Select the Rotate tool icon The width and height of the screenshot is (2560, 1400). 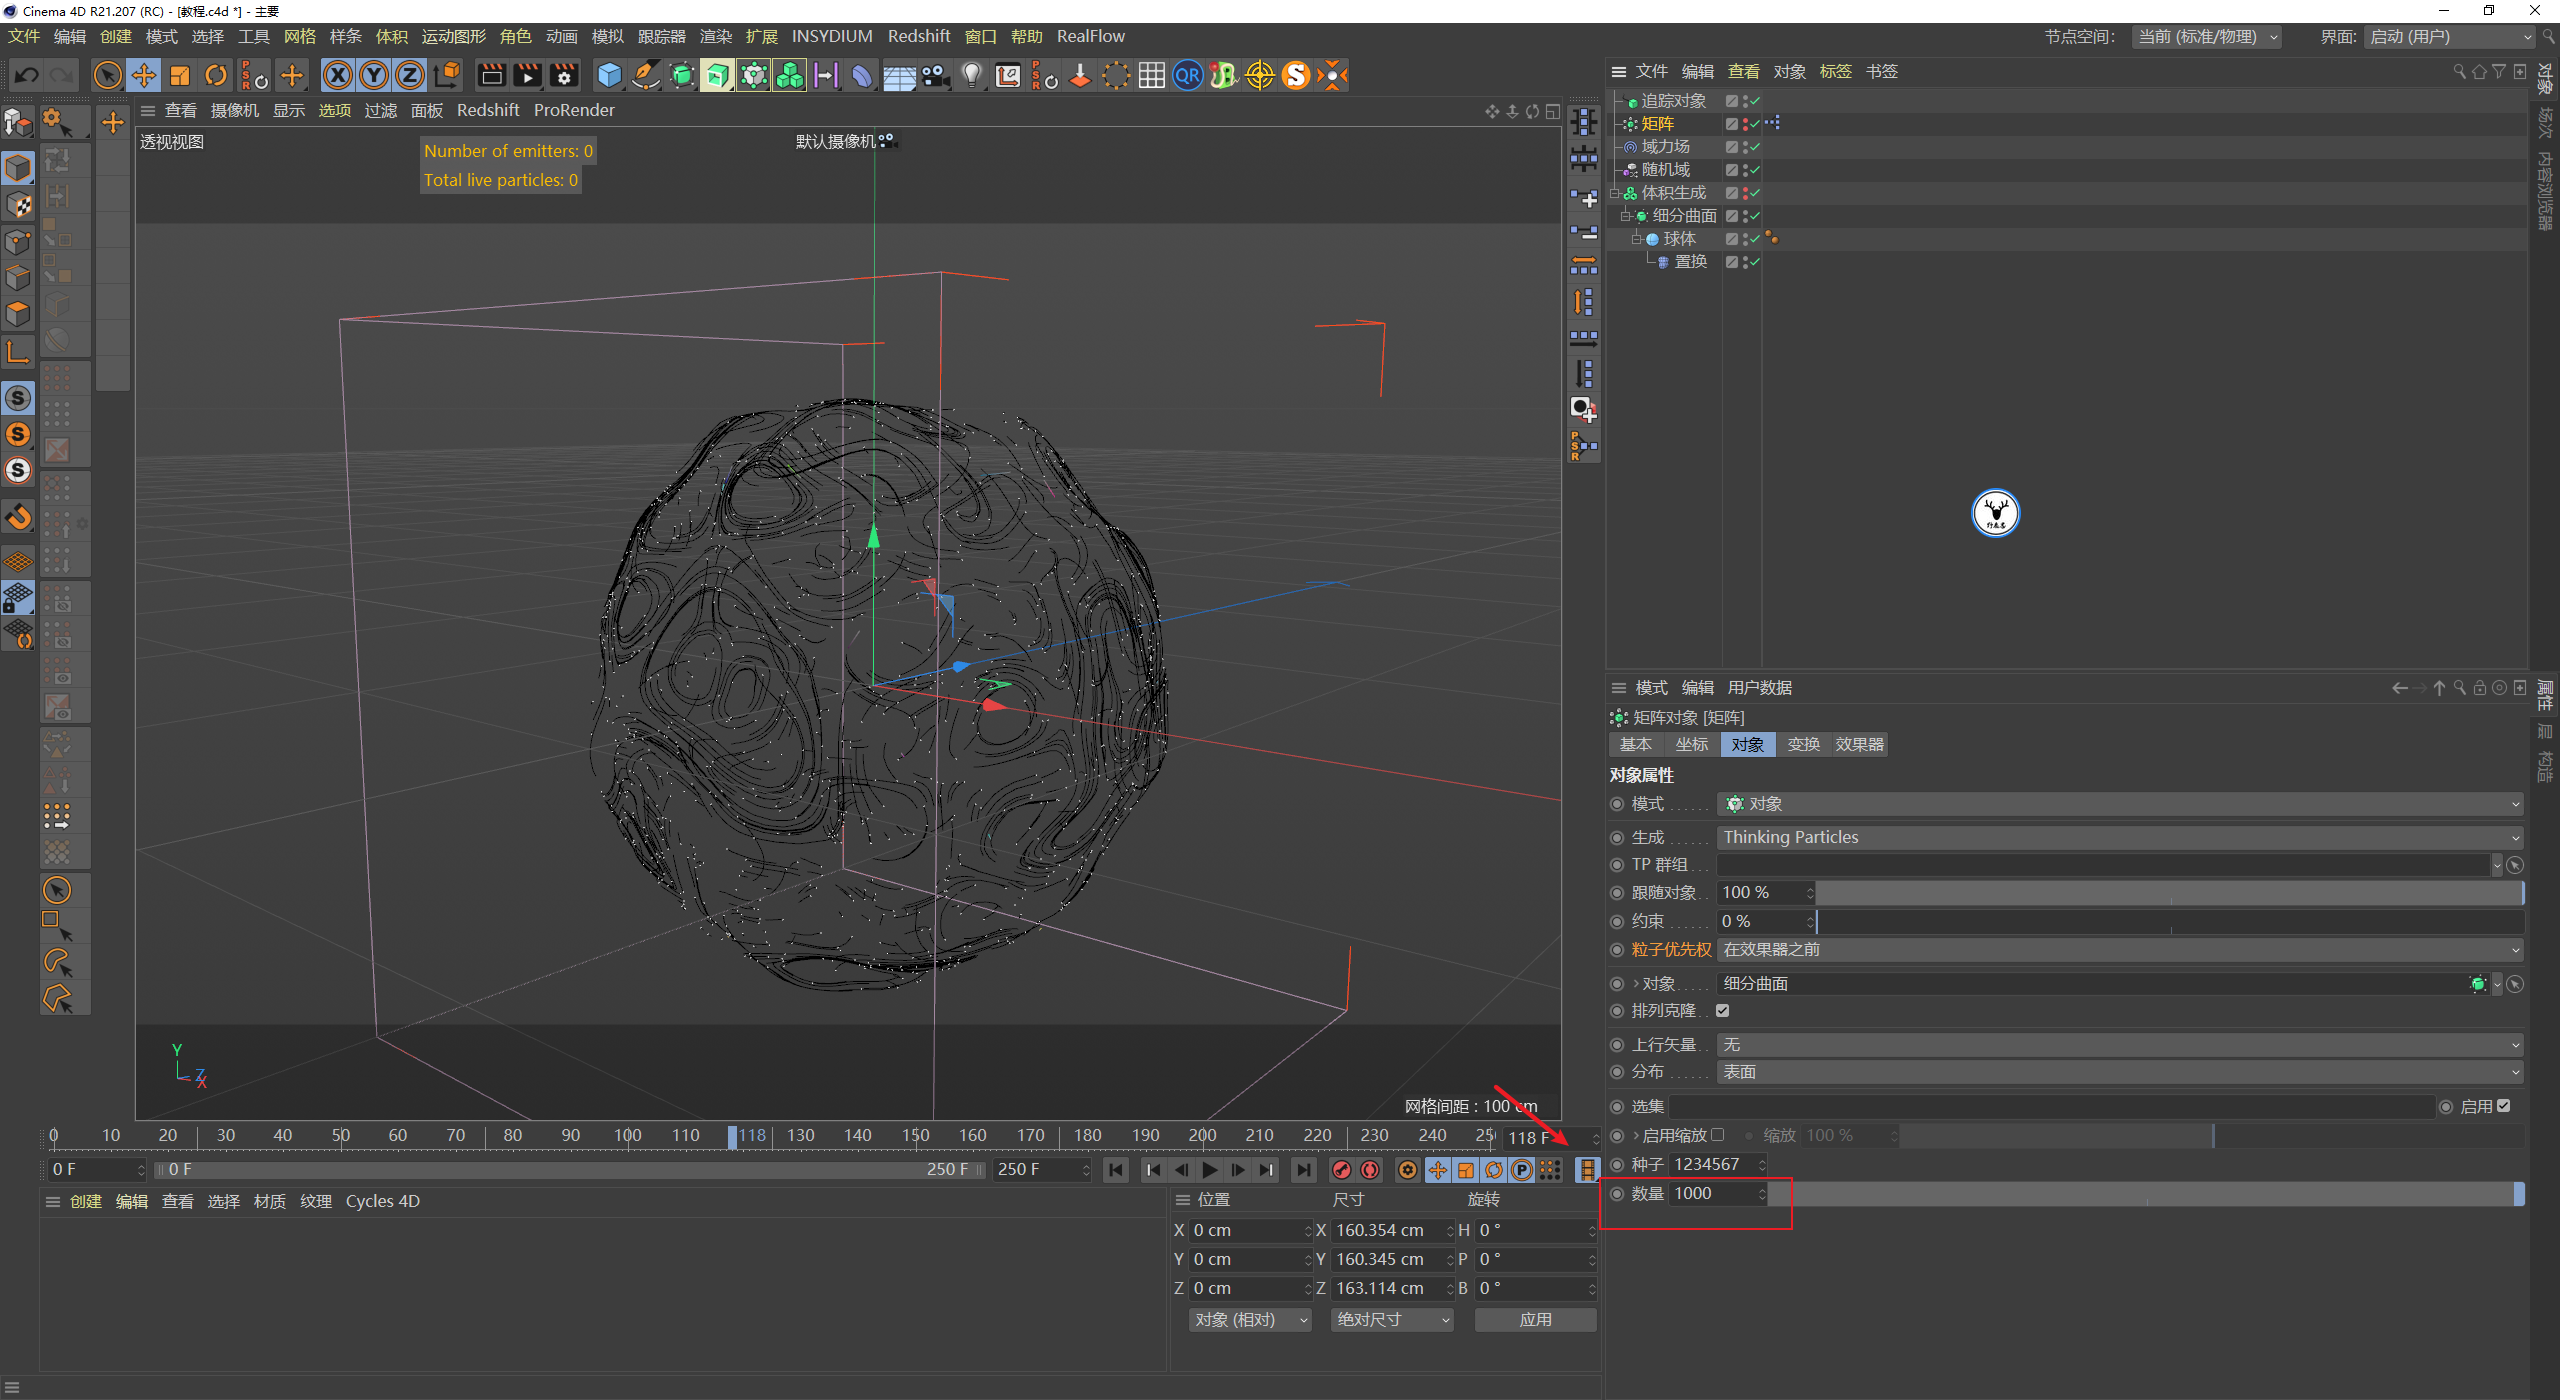[x=216, y=75]
